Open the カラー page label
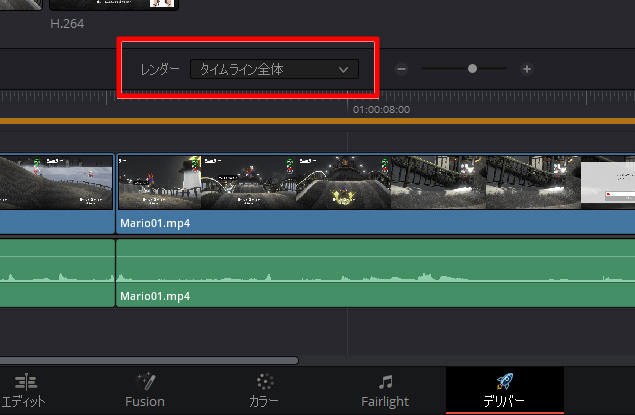The image size is (635, 415). (264, 402)
